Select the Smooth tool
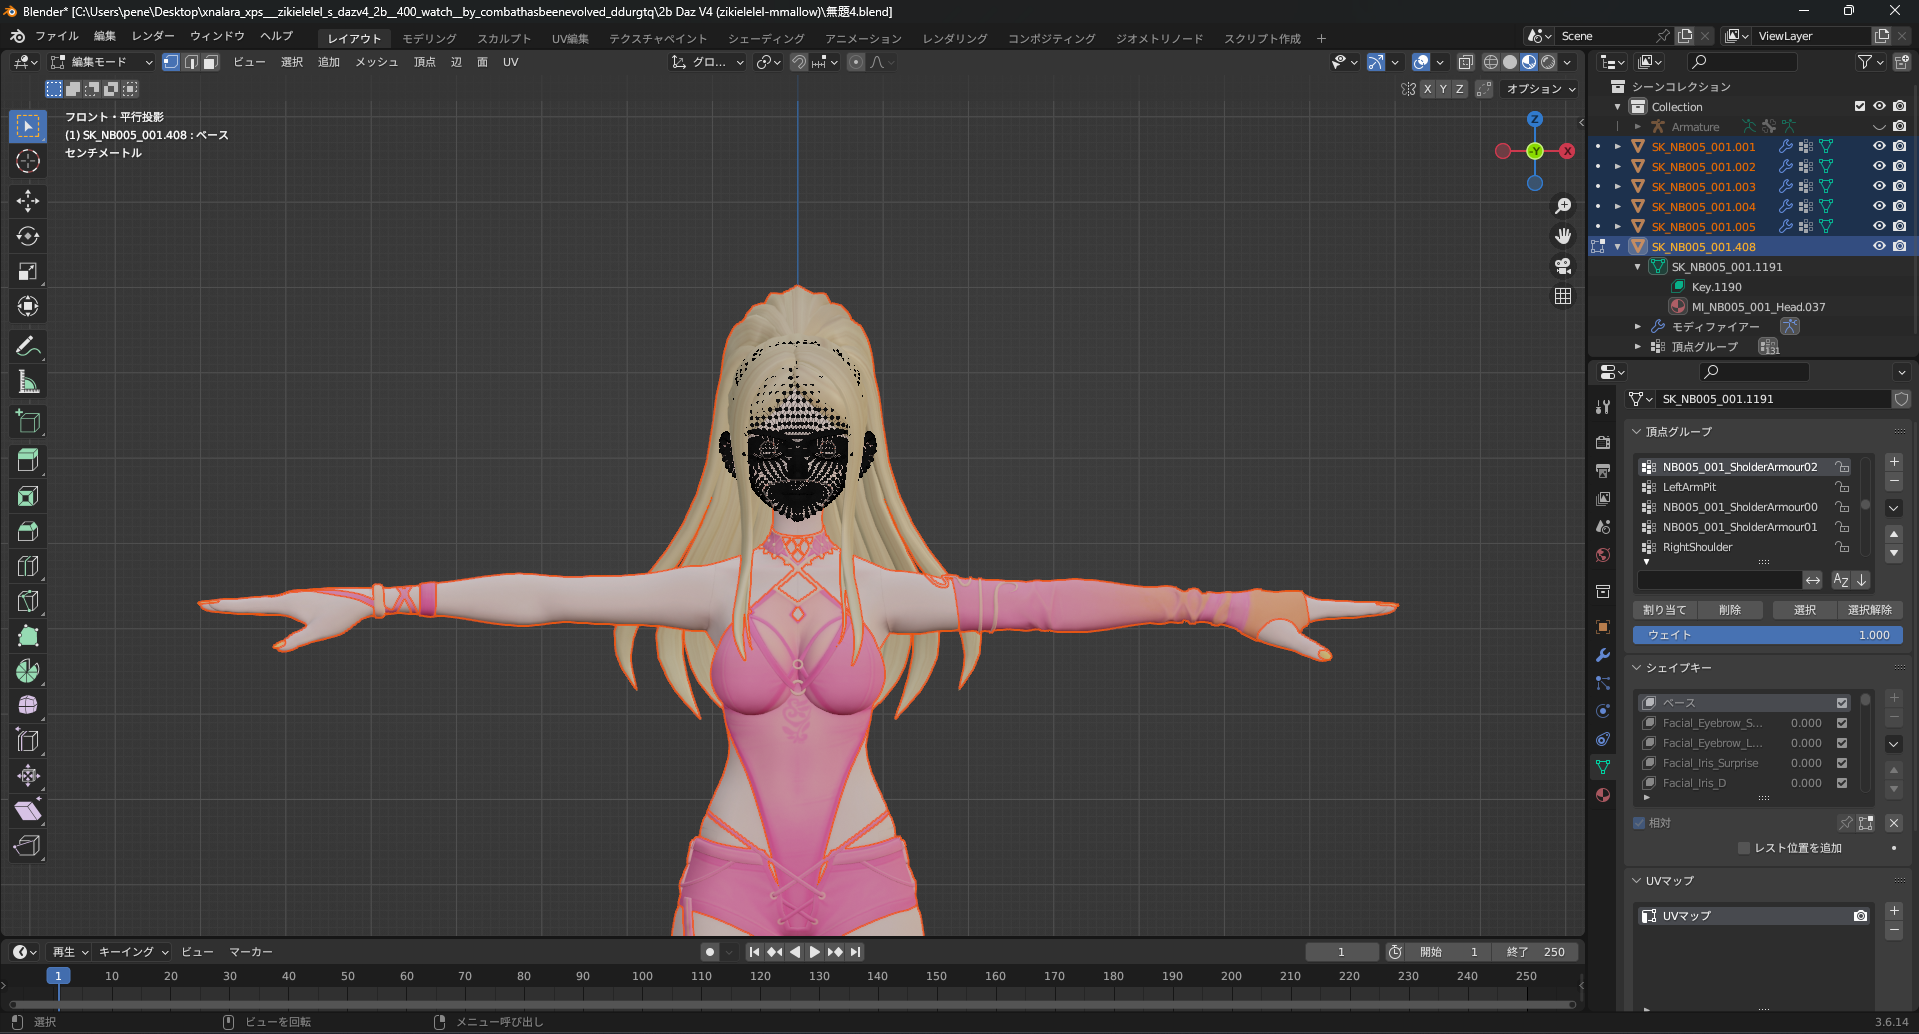 coord(28,706)
